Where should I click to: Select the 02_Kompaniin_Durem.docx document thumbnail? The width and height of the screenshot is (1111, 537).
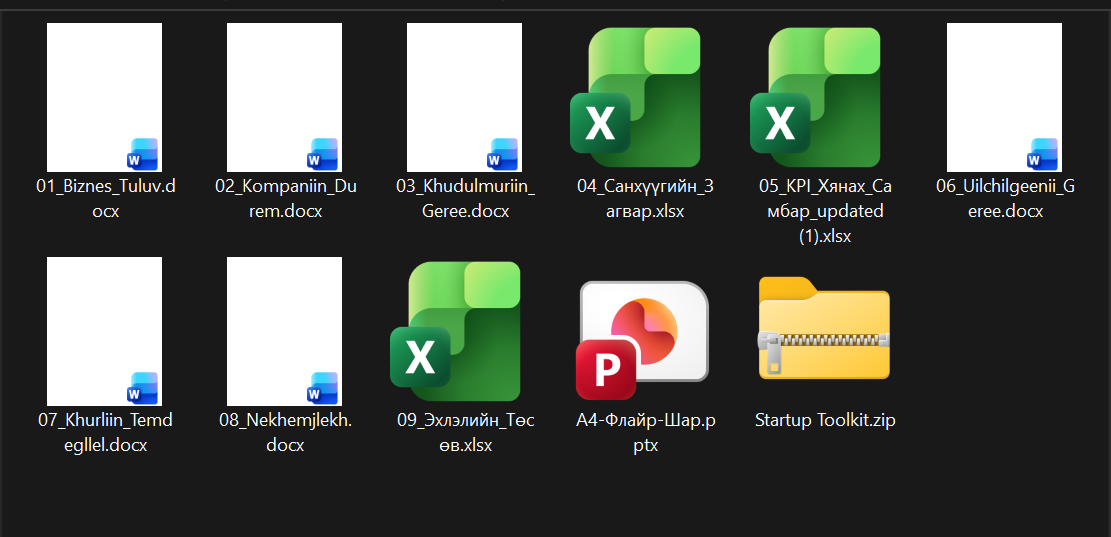[x=284, y=98]
